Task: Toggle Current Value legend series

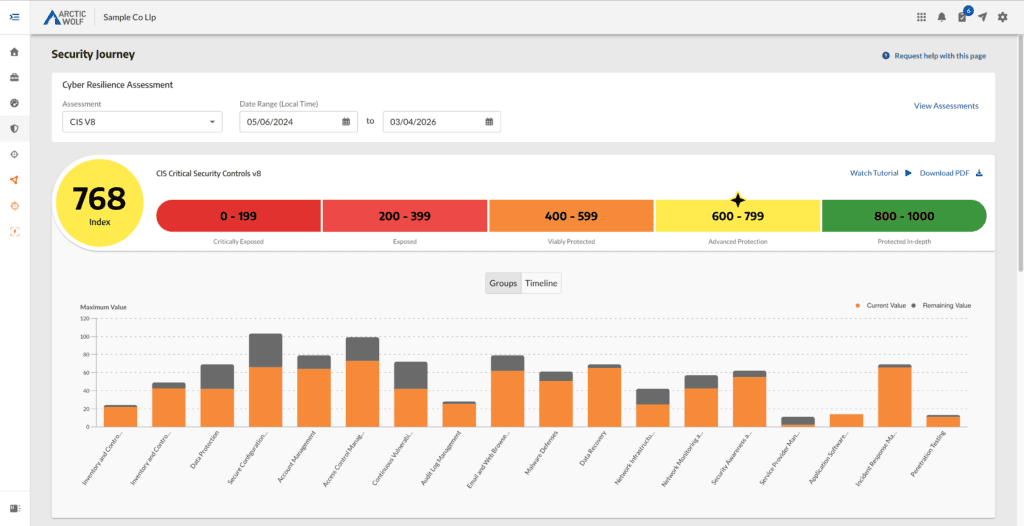Action: (881, 305)
